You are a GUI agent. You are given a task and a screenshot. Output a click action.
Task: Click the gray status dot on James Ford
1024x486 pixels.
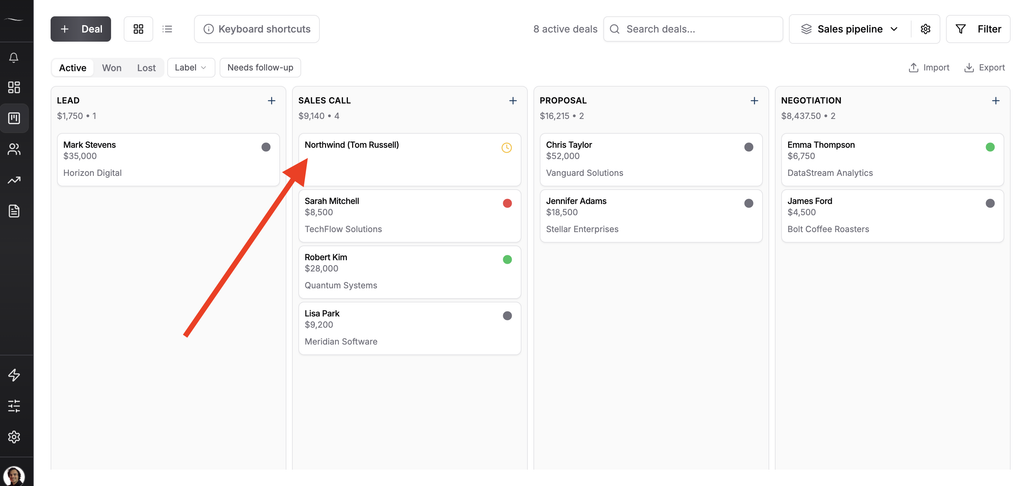click(x=990, y=203)
